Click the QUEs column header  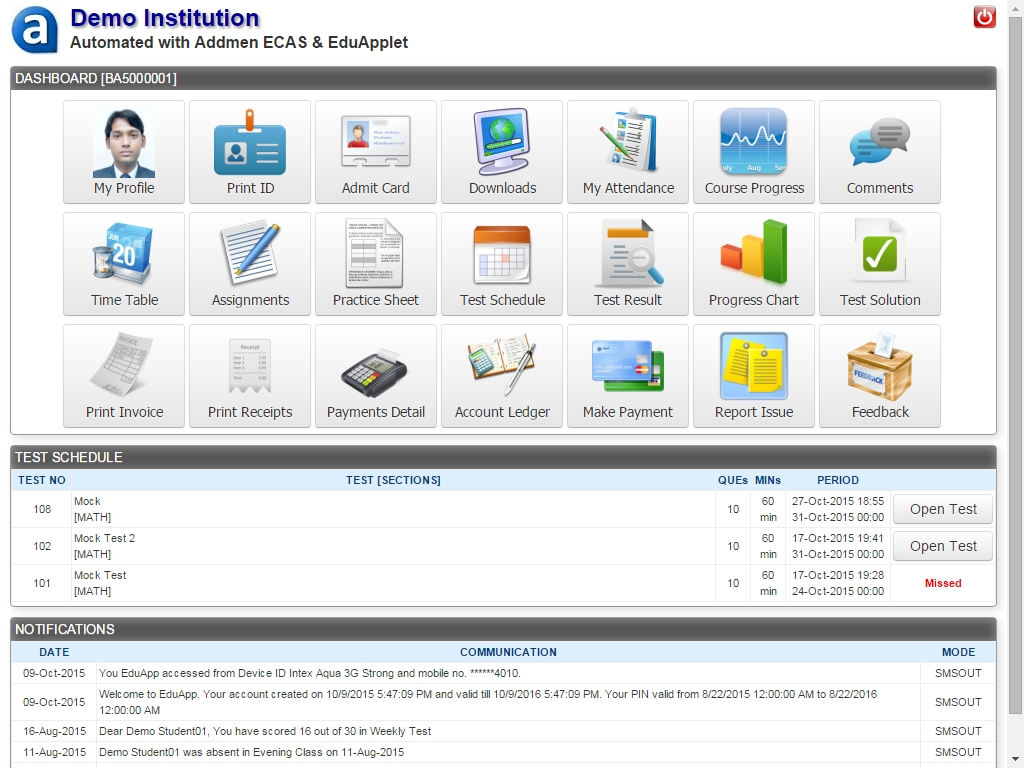733,480
